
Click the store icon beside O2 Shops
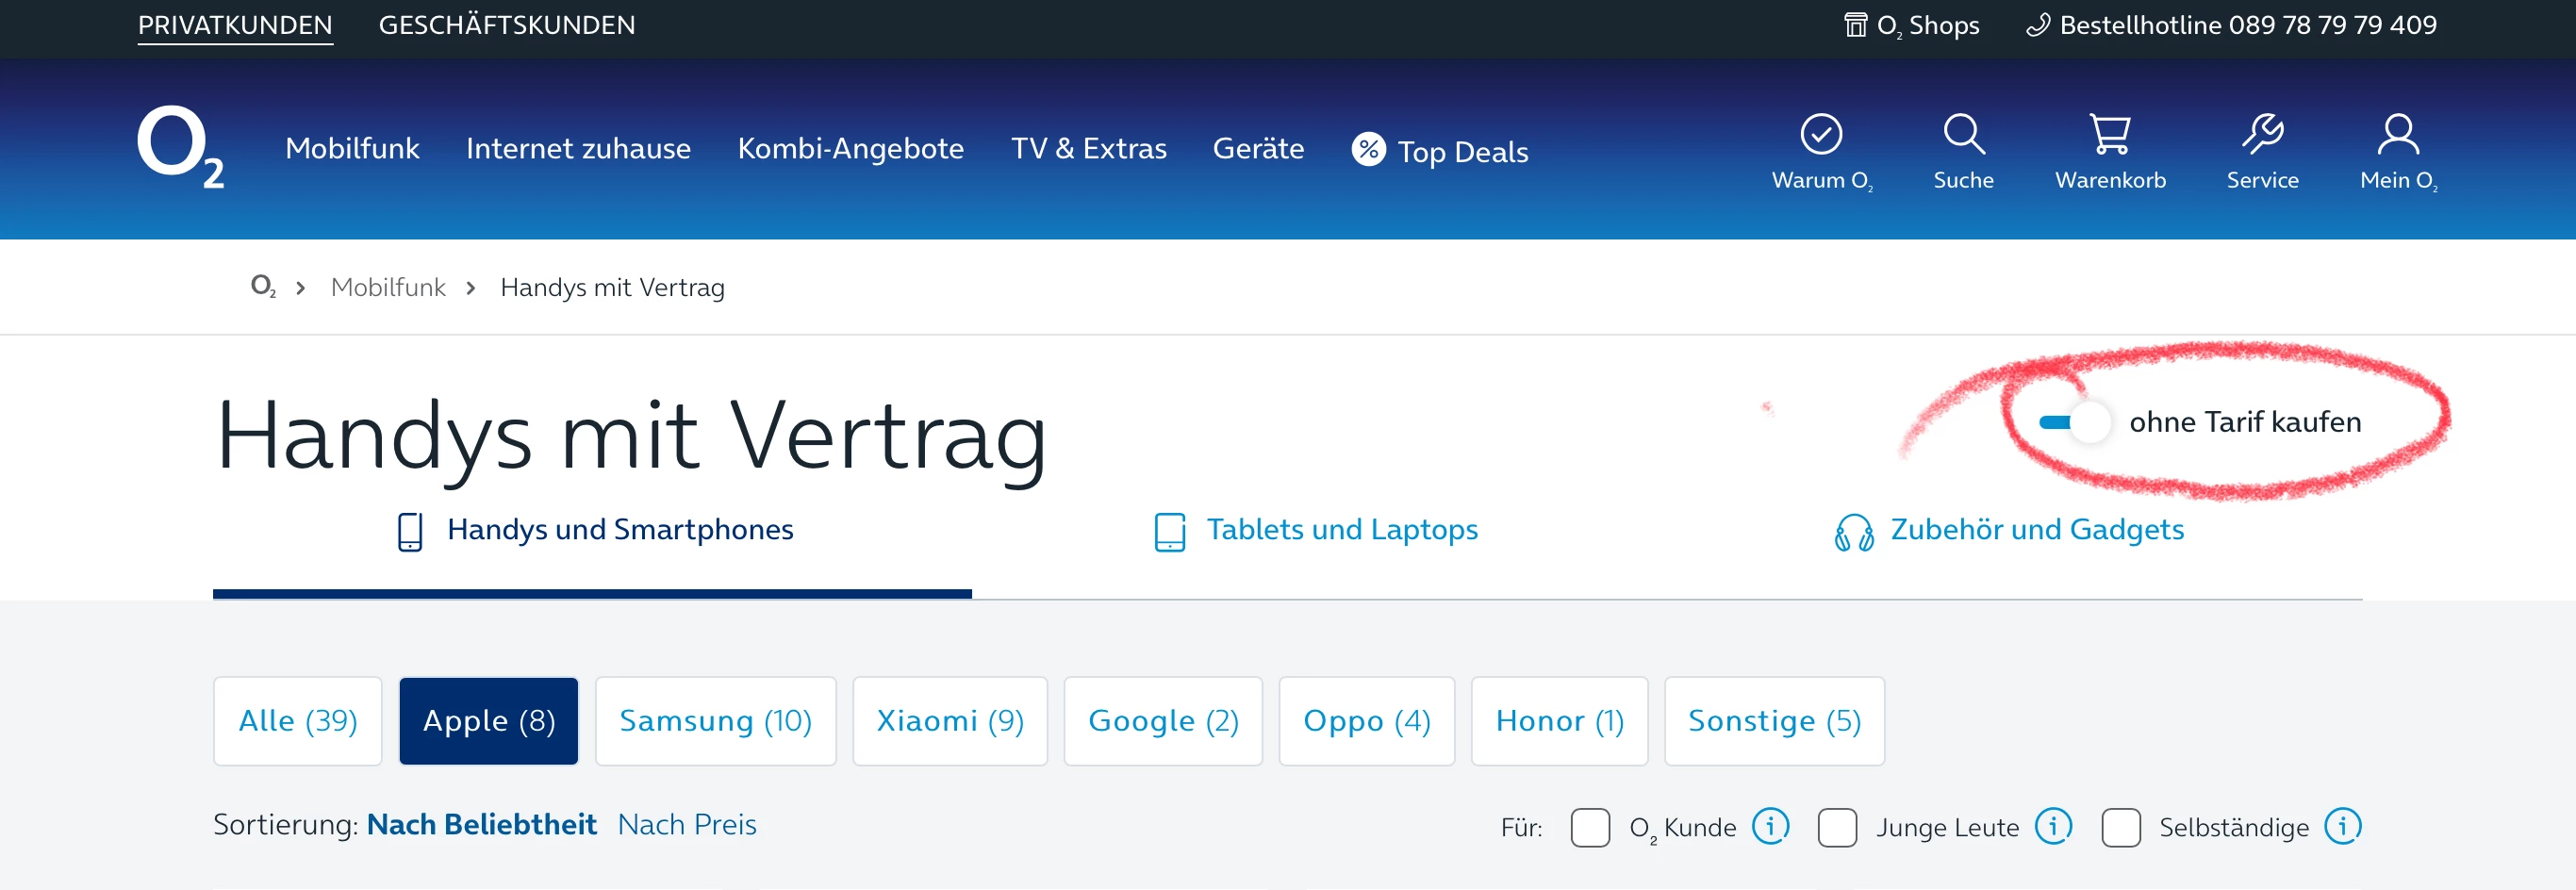click(x=1855, y=25)
